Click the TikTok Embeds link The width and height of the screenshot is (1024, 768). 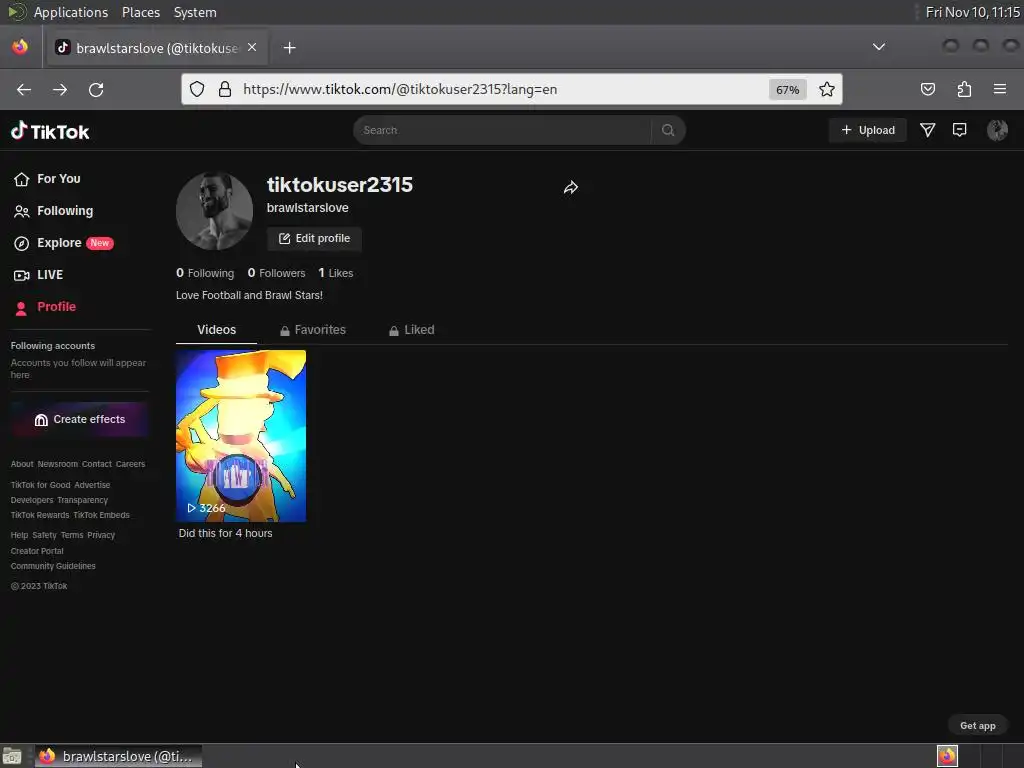click(x=101, y=515)
